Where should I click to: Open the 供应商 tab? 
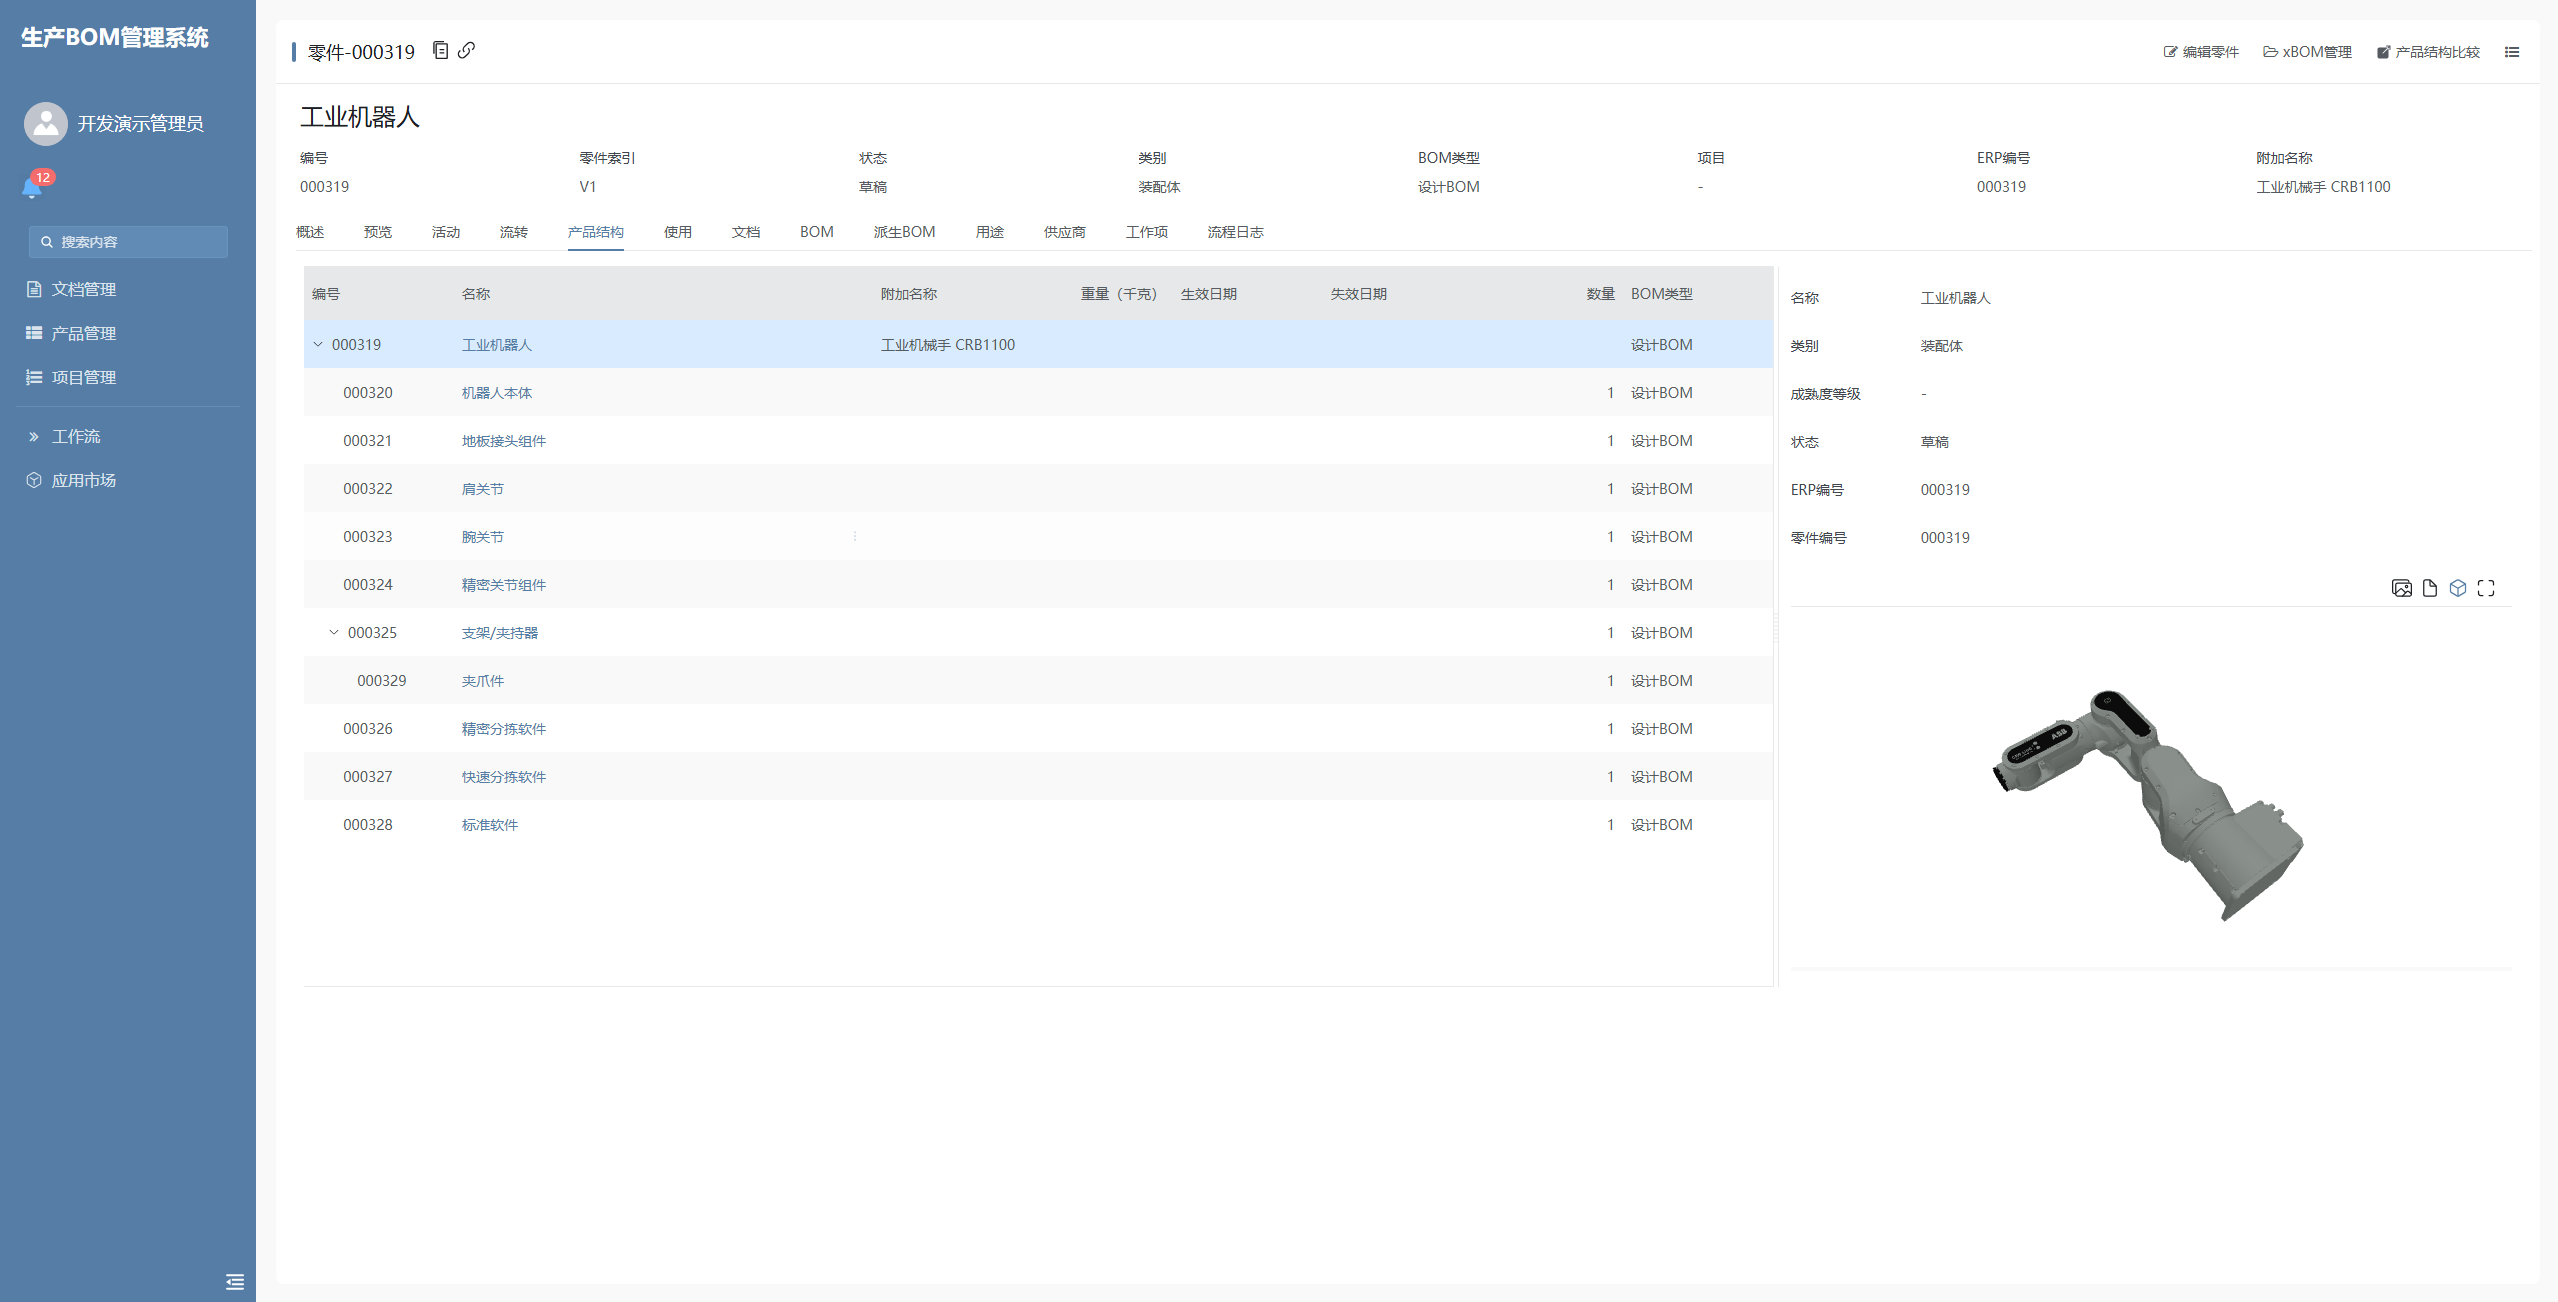(x=1064, y=232)
